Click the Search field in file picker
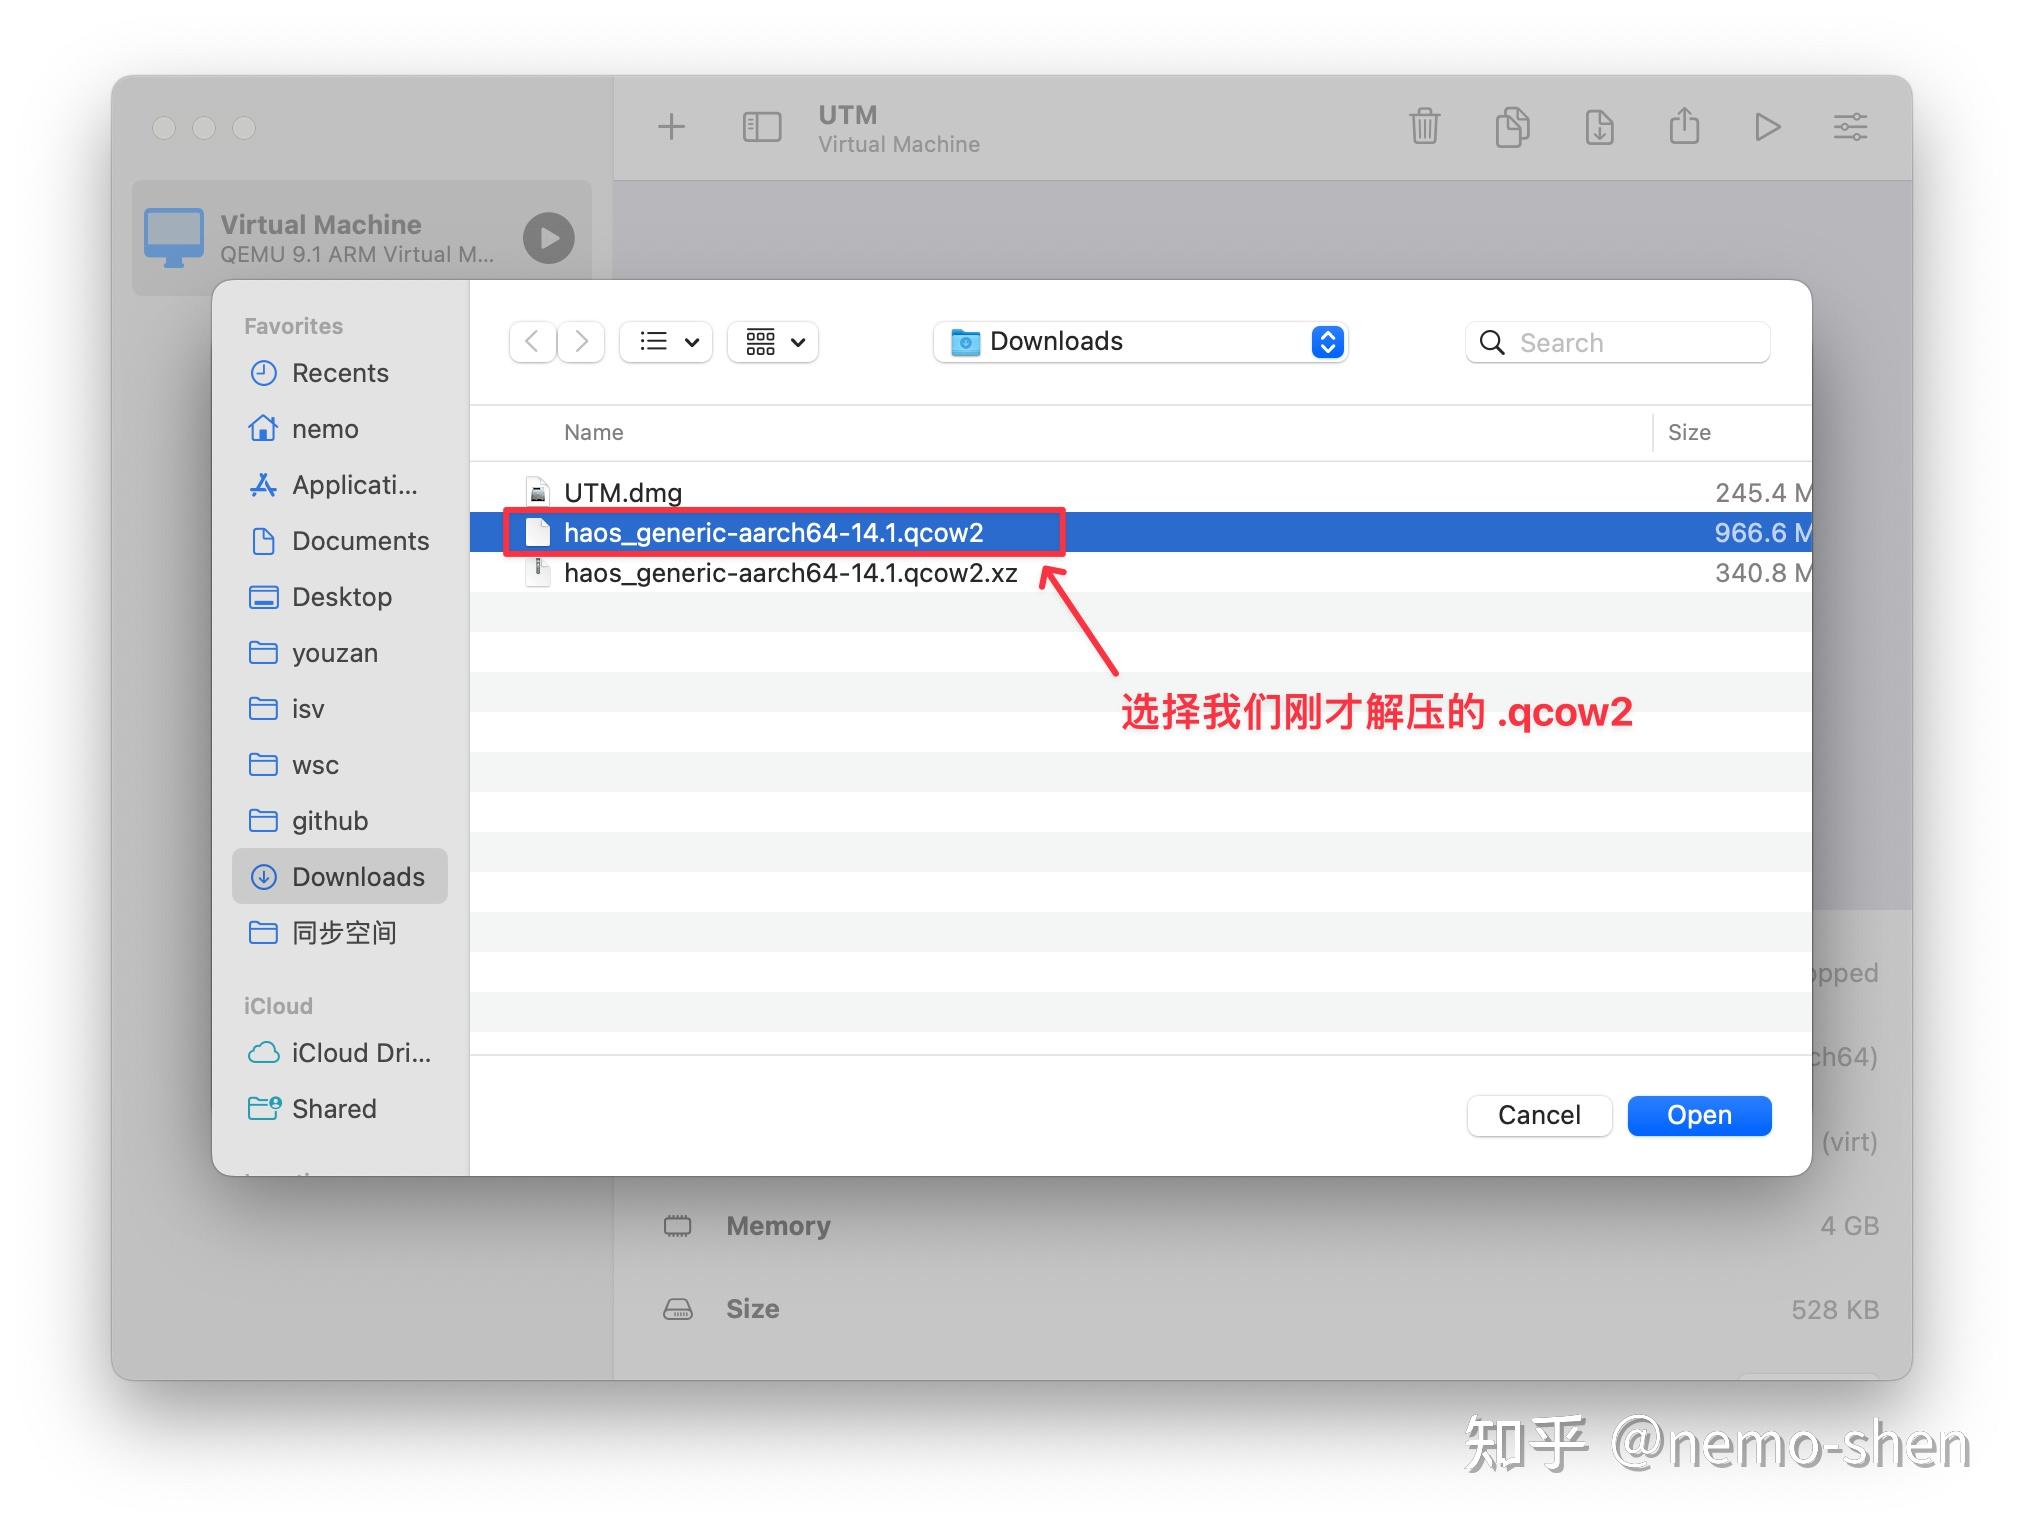This screenshot has height=1528, width=2024. (x=1616, y=342)
